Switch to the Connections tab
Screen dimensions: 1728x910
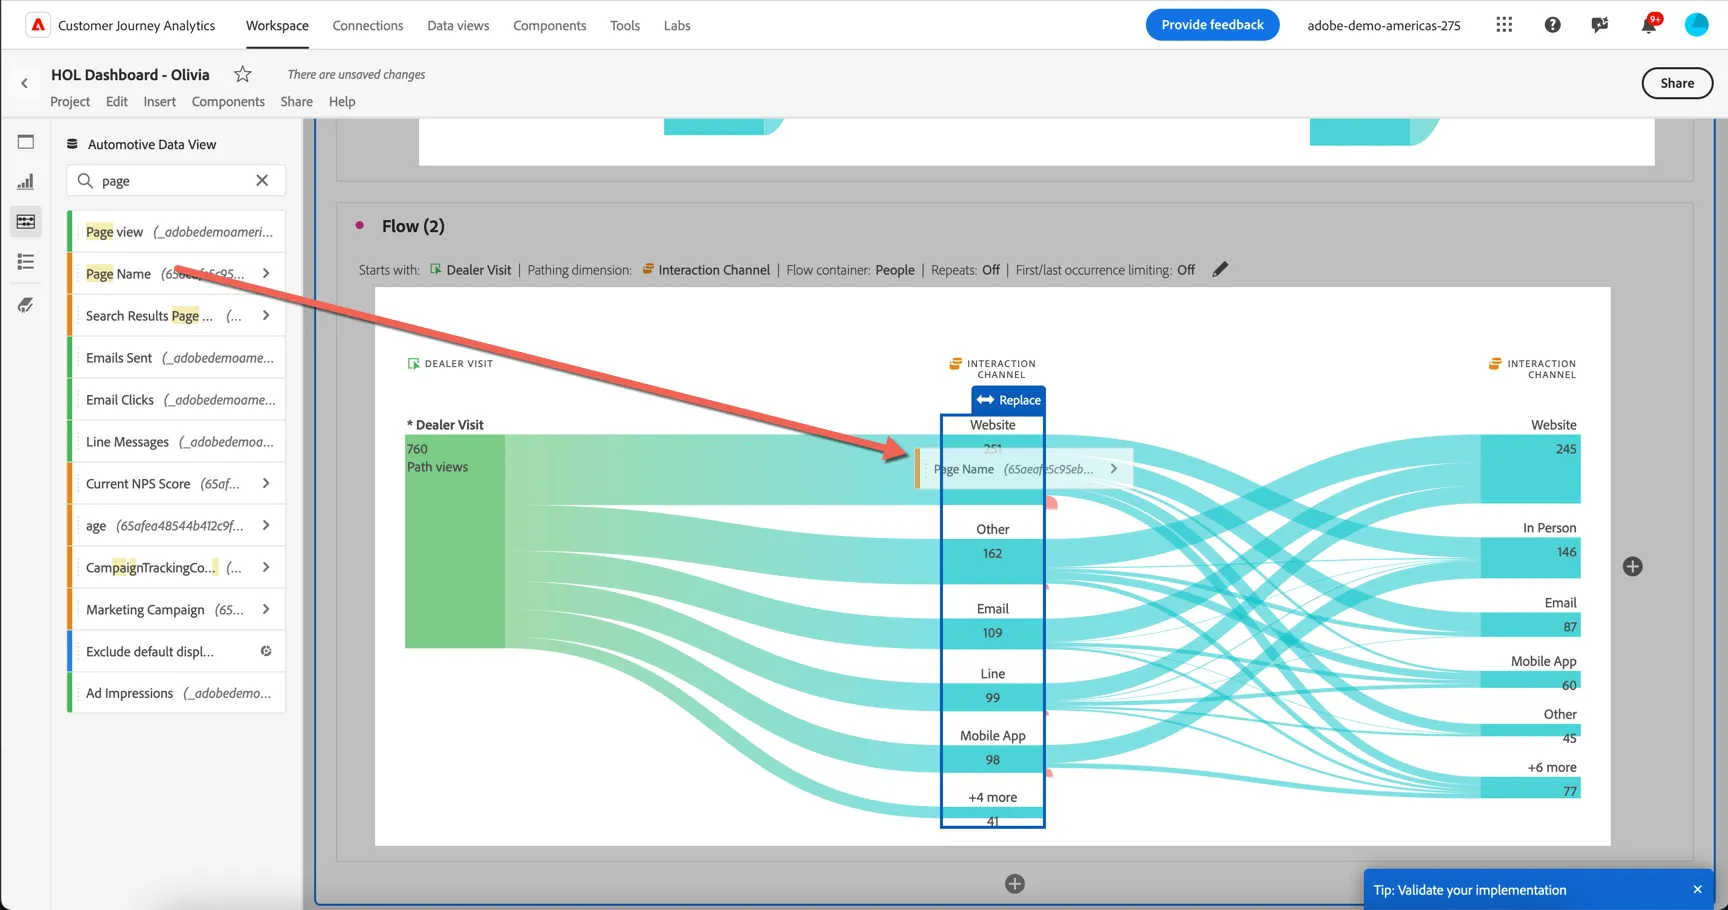pyautogui.click(x=368, y=26)
